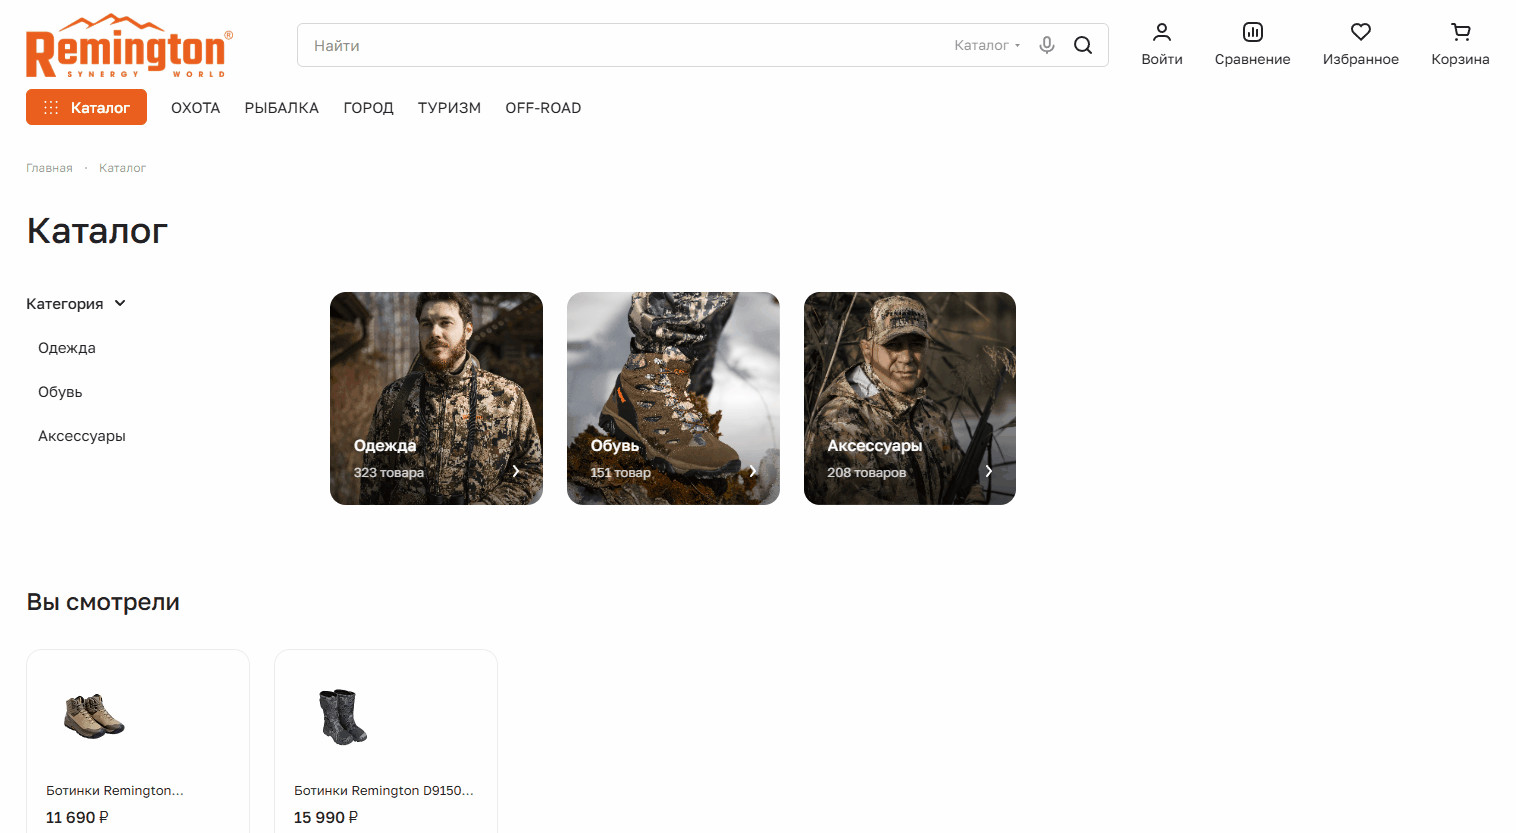Click the 151 товар count text
Image resolution: width=1516 pixels, height=833 pixels.
621,472
